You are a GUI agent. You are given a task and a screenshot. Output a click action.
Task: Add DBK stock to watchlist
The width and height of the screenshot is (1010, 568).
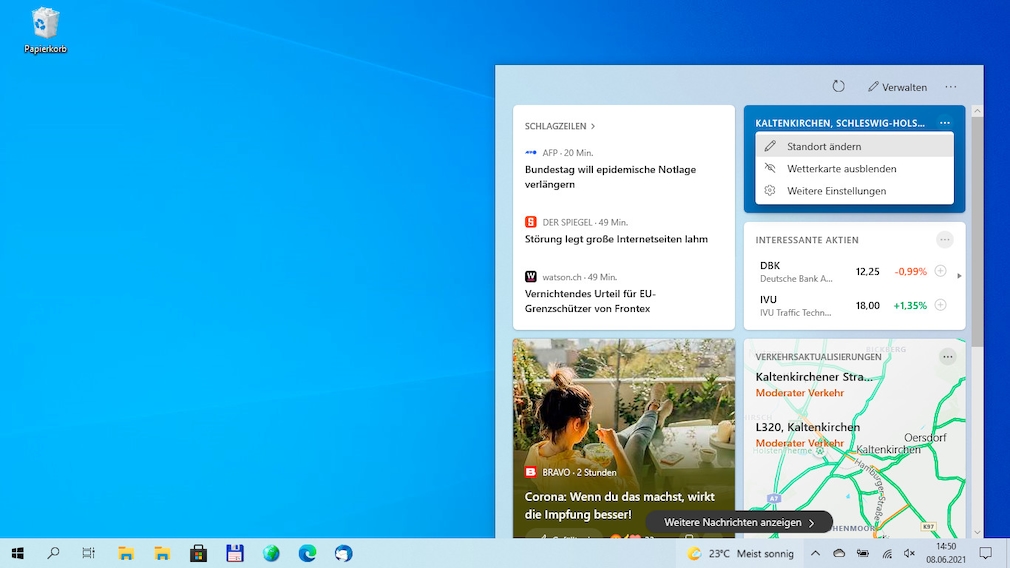tap(940, 271)
